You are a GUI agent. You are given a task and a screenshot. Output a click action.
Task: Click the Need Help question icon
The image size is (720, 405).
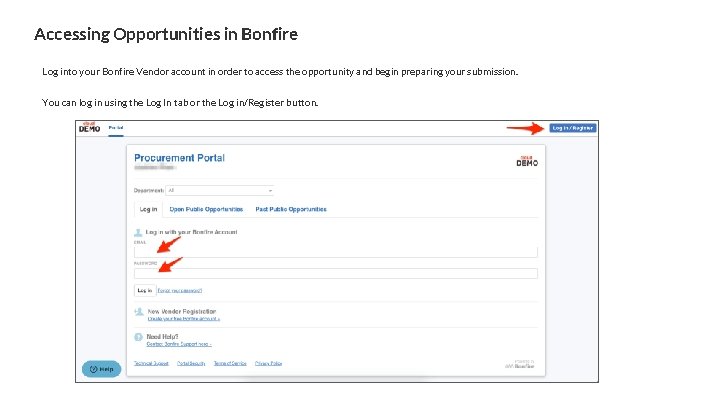139,338
